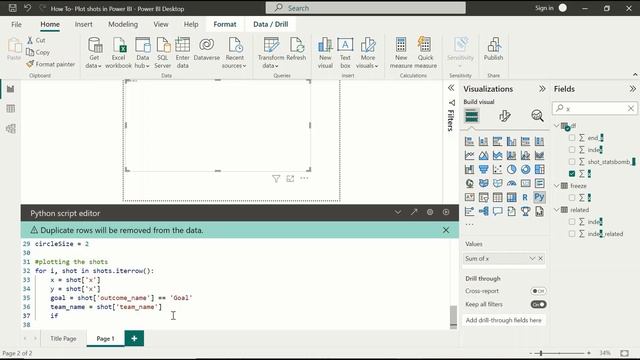Click Focus mode icon under visual
The width and height of the screenshot is (640, 360).
(290, 178)
